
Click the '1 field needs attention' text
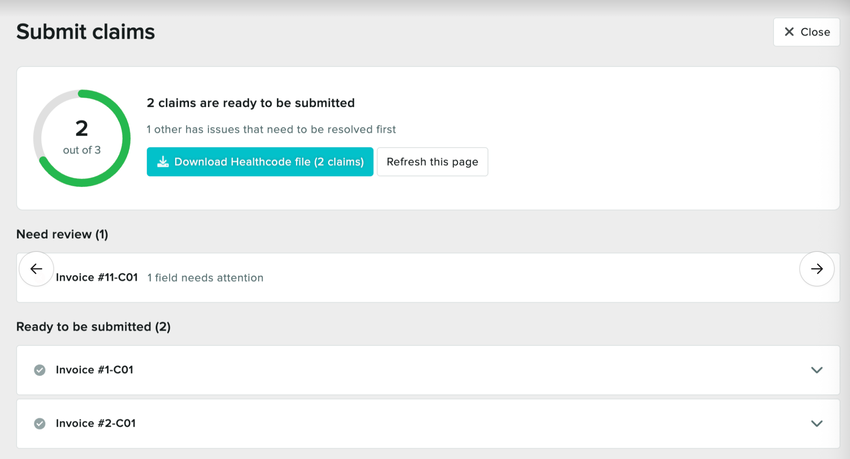[205, 278]
